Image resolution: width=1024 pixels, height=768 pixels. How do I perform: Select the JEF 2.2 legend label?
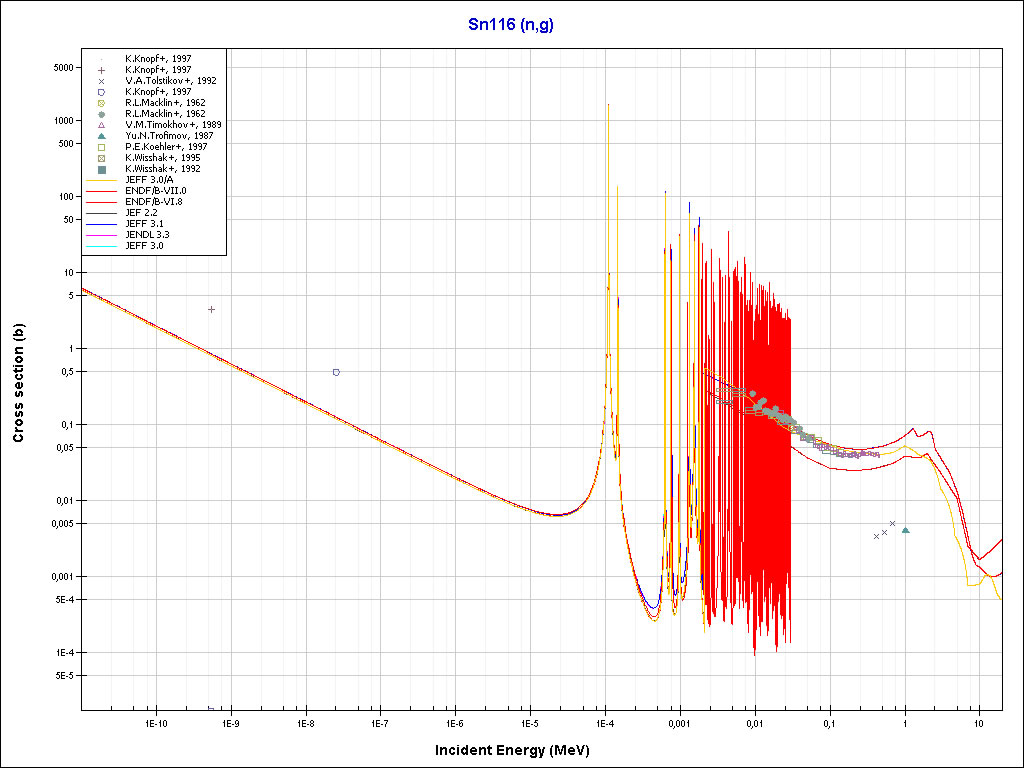point(143,213)
